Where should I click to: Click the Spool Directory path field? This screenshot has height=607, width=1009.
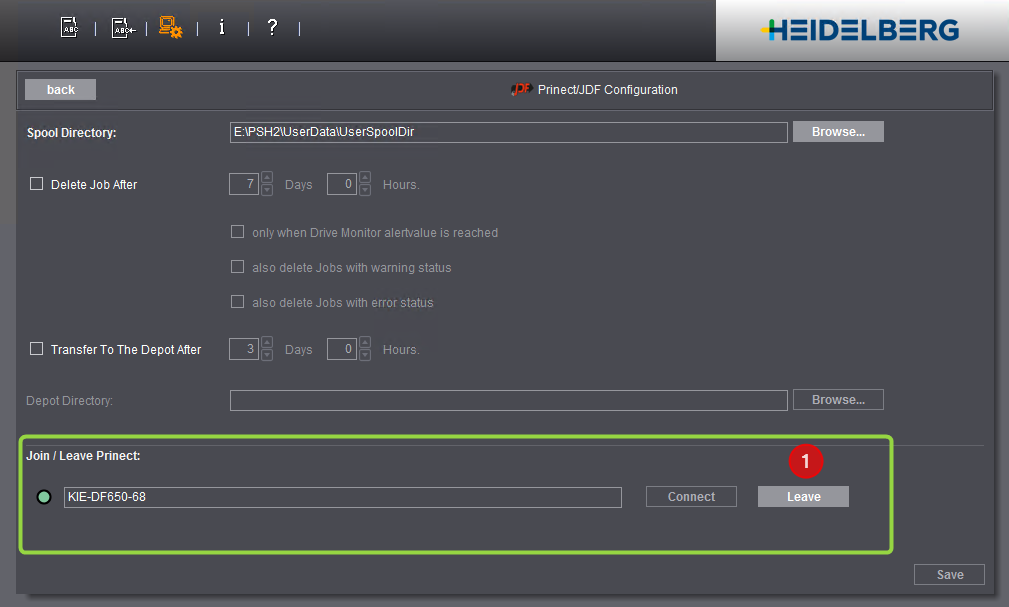[508, 132]
